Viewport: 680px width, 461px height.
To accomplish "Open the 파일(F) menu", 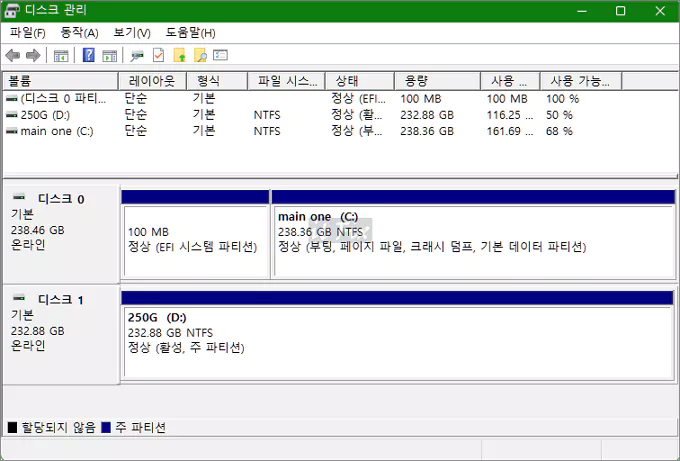I will [x=28, y=33].
